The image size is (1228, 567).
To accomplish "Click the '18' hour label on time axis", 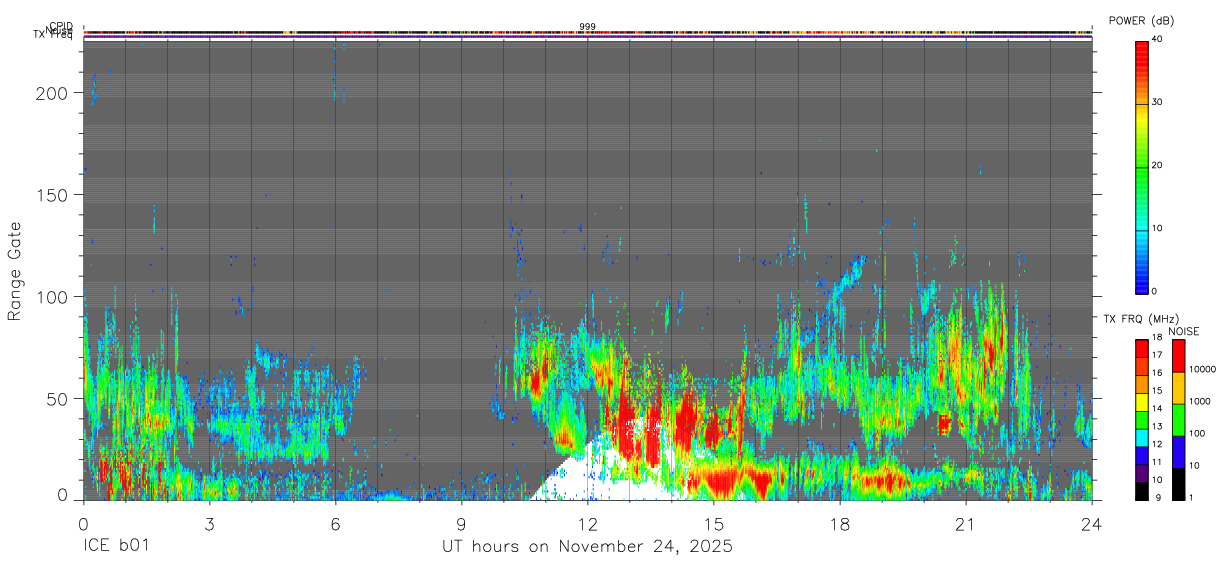I will (840, 525).
